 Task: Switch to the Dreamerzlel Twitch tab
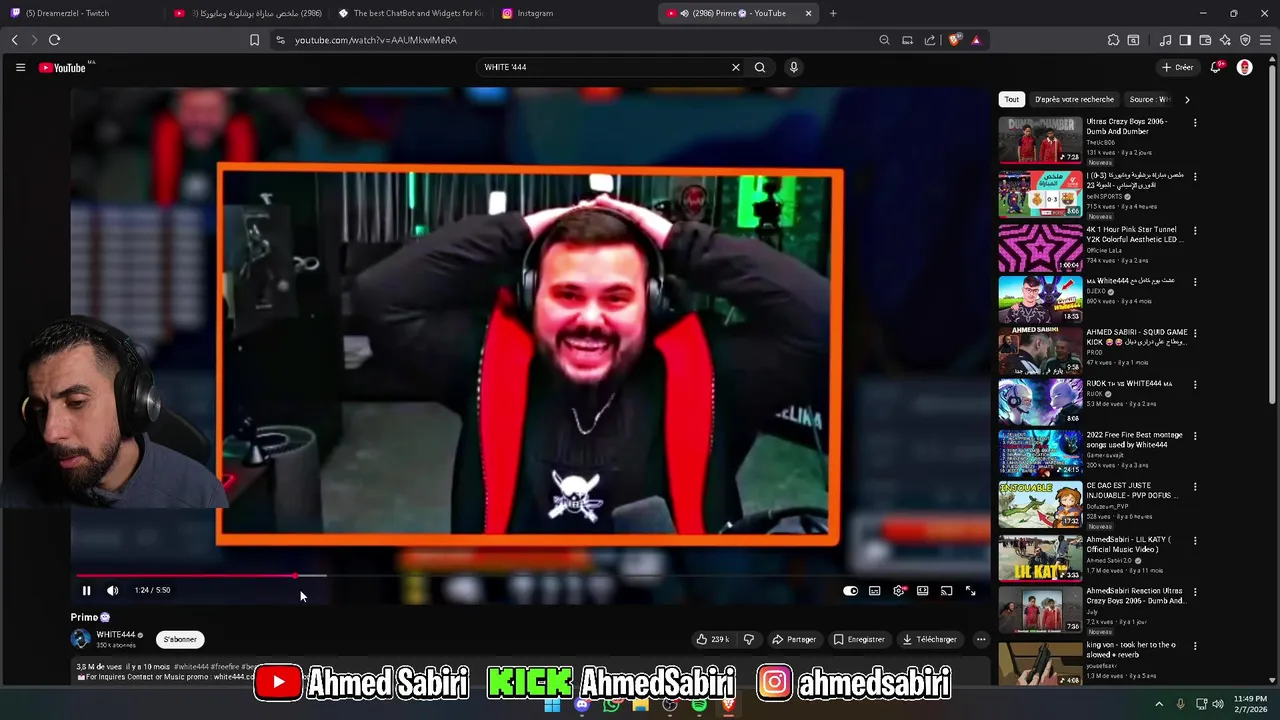point(82,13)
